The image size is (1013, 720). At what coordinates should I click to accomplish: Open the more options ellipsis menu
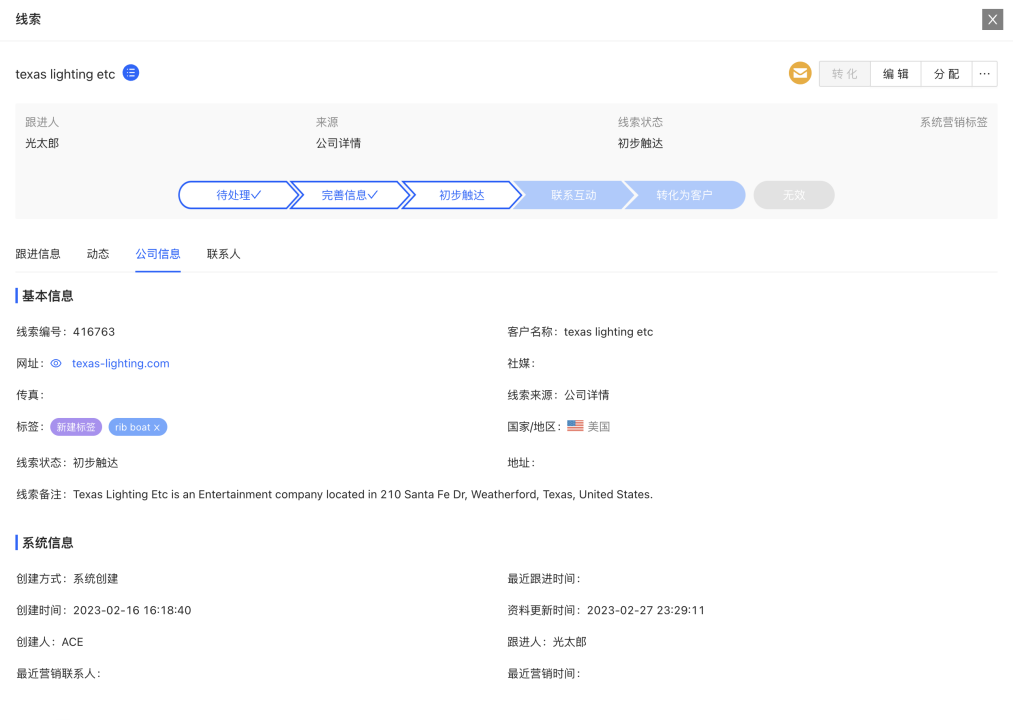[984, 74]
